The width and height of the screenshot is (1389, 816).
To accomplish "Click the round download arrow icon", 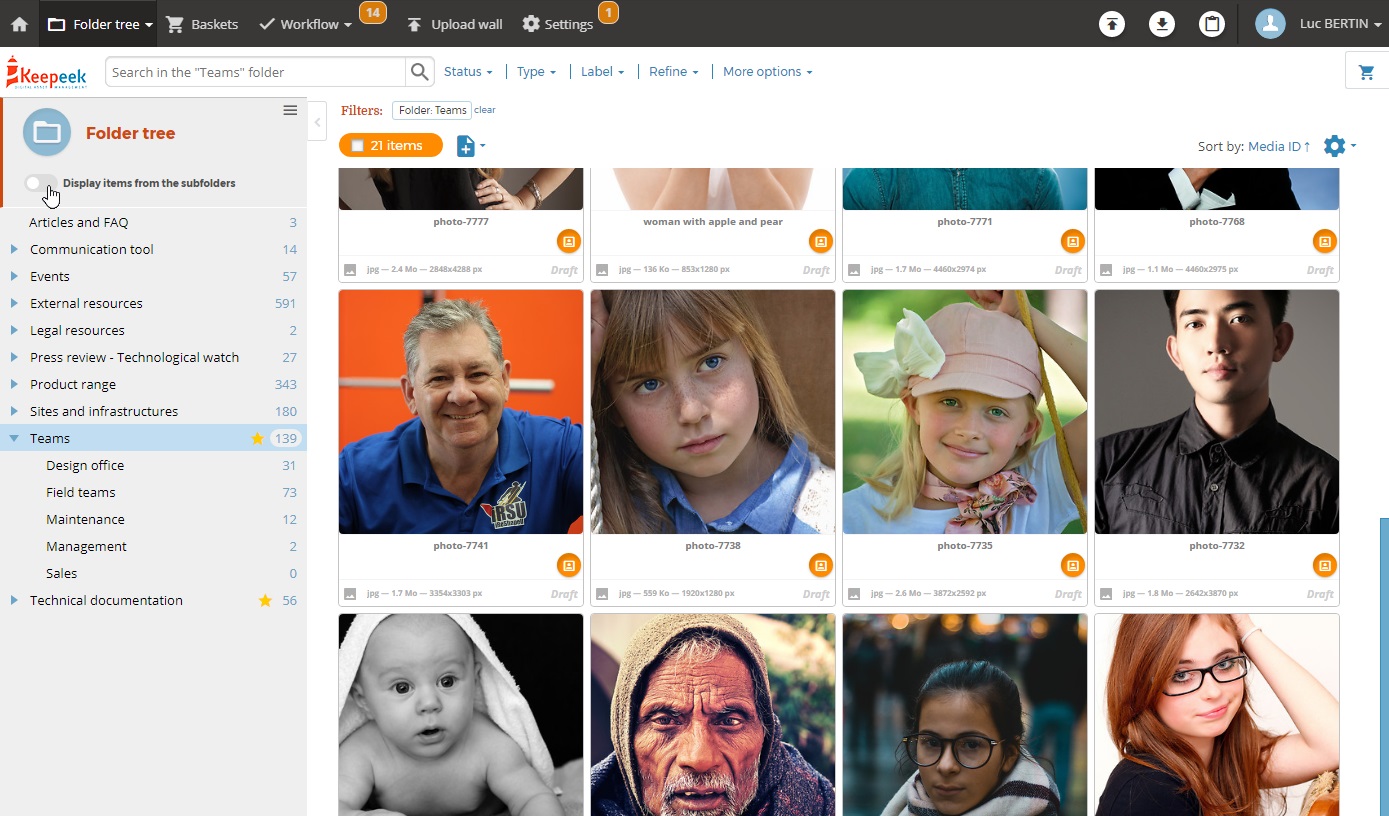I will tap(1162, 24).
